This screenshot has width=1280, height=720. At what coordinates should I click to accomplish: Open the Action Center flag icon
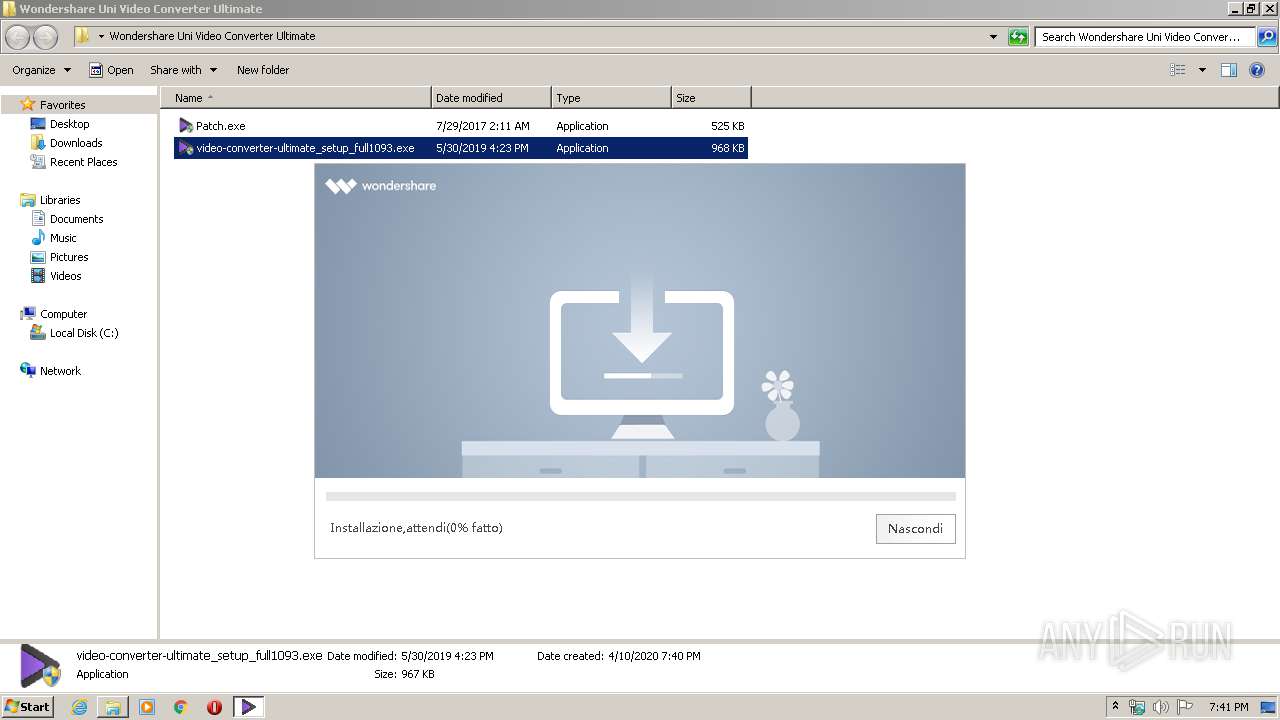pyautogui.click(x=1185, y=707)
